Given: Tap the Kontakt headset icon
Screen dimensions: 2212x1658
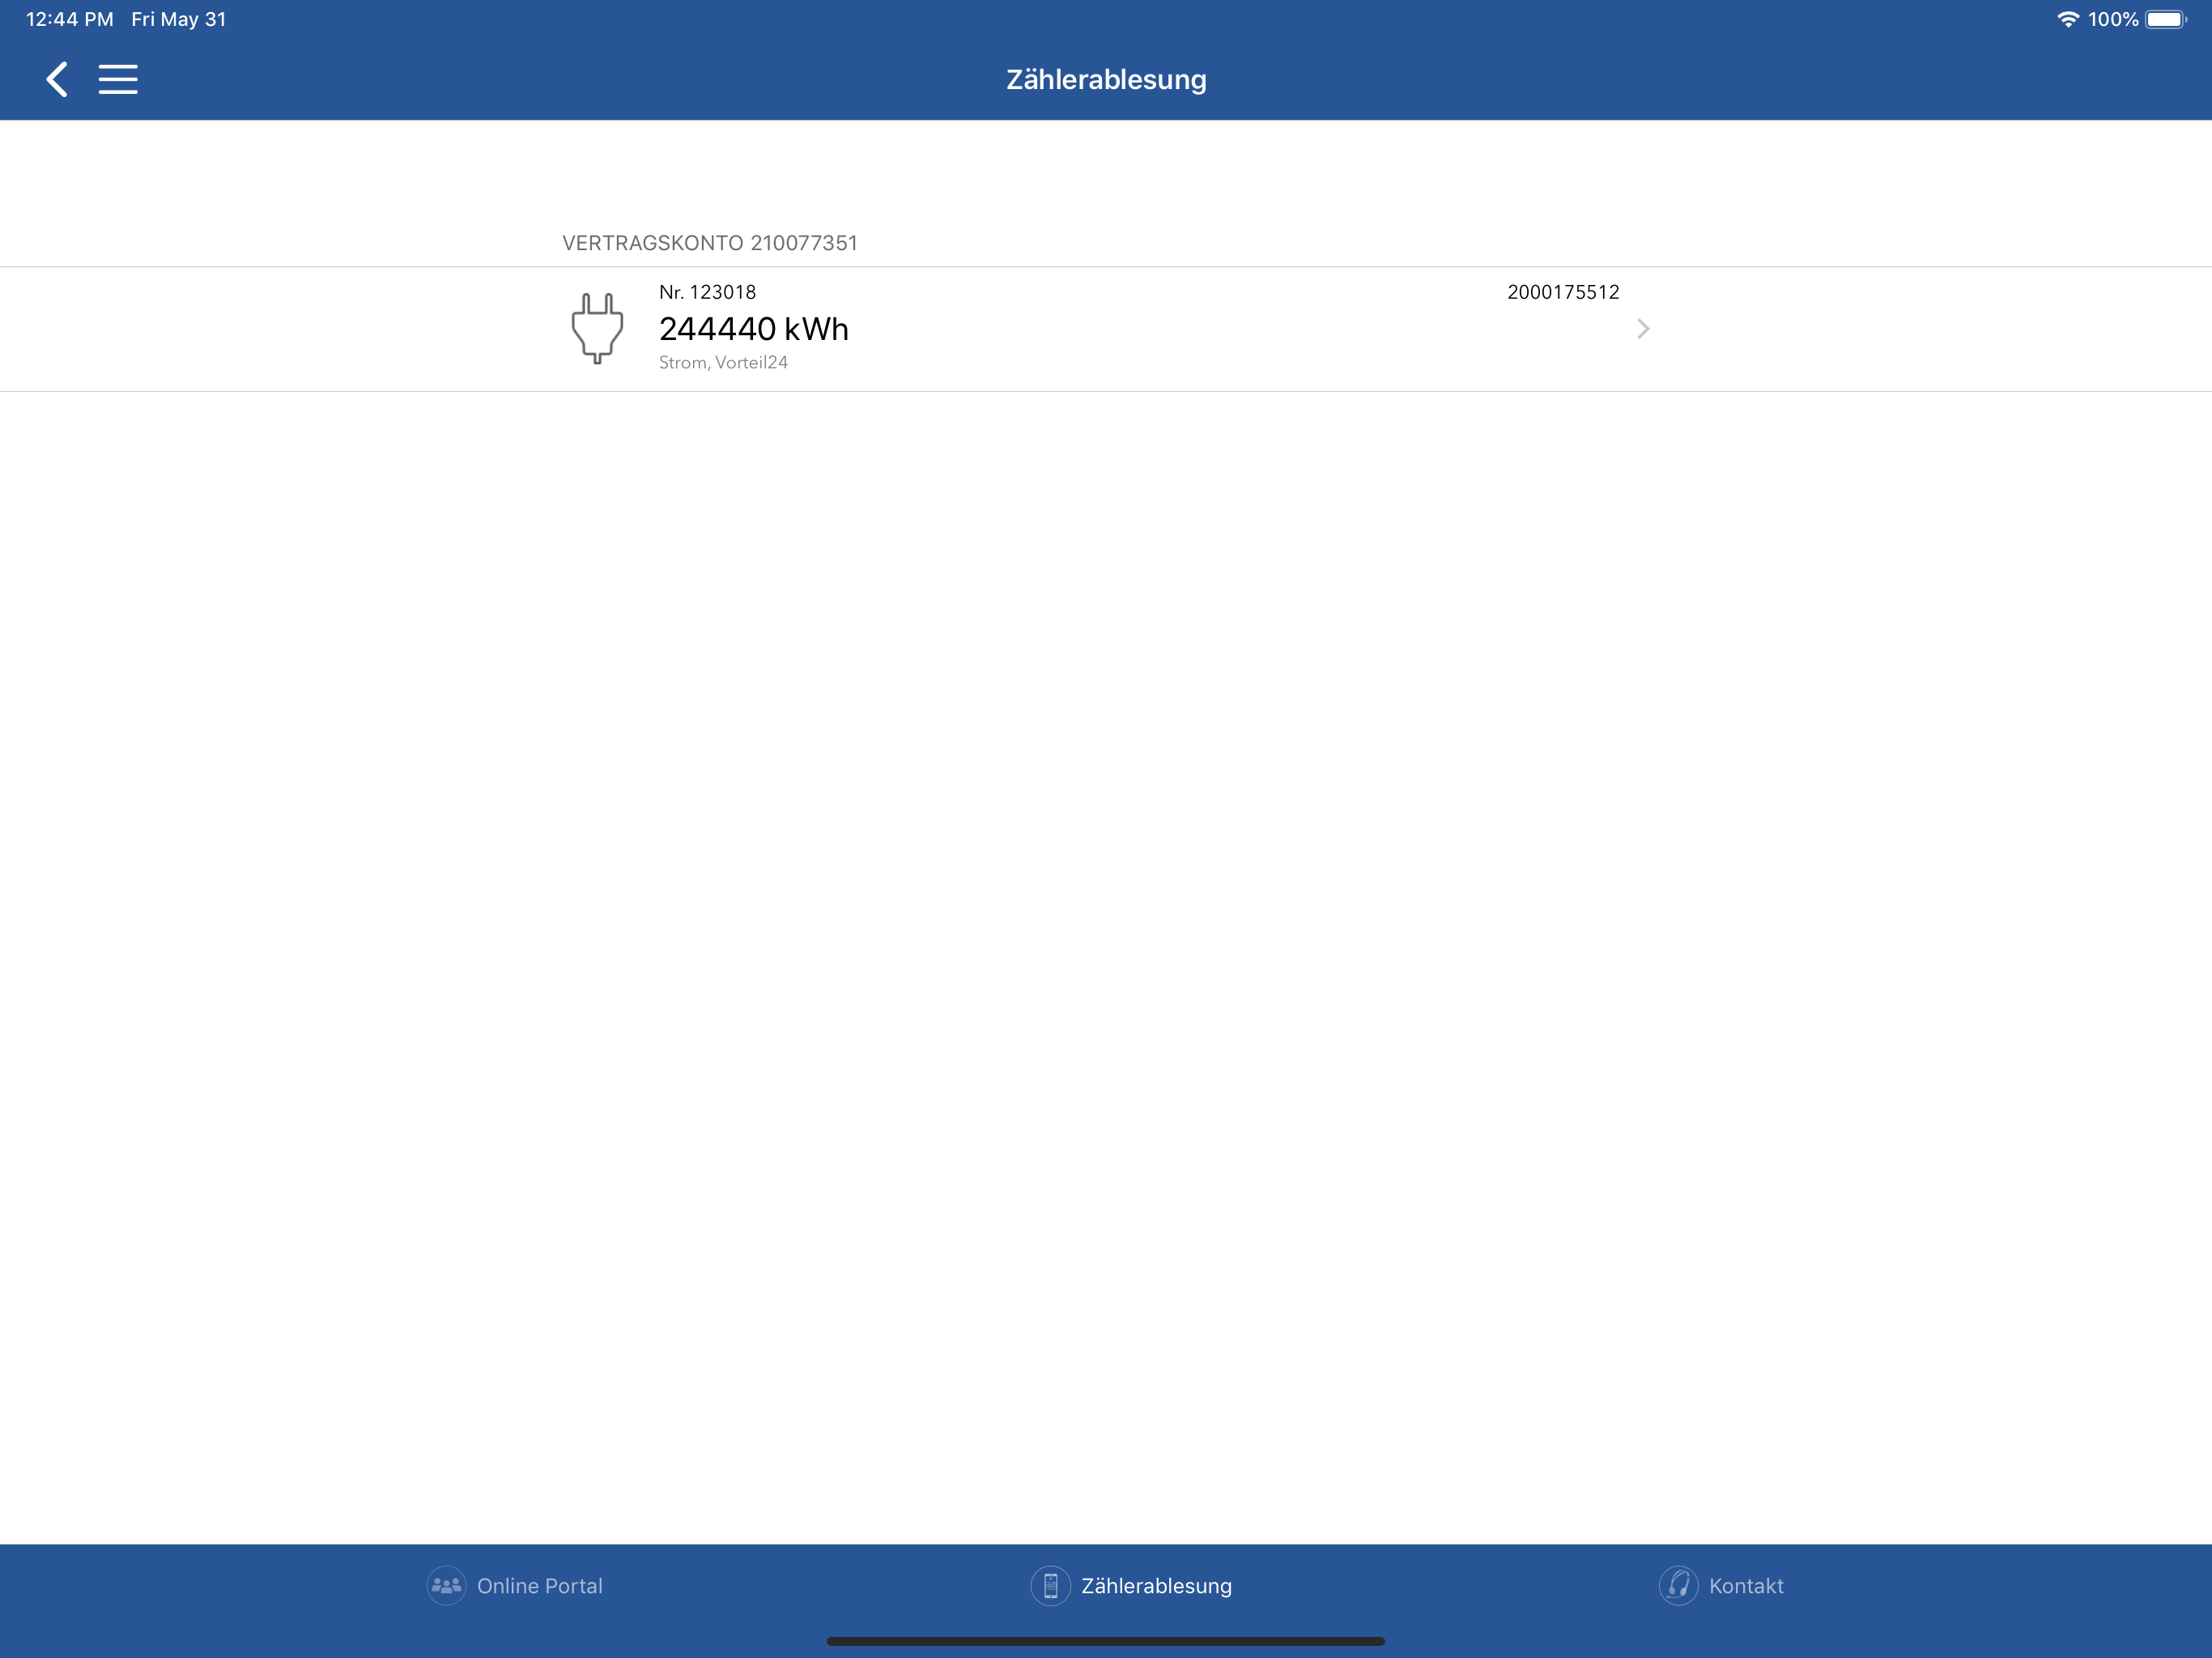Looking at the screenshot, I should [x=1678, y=1585].
